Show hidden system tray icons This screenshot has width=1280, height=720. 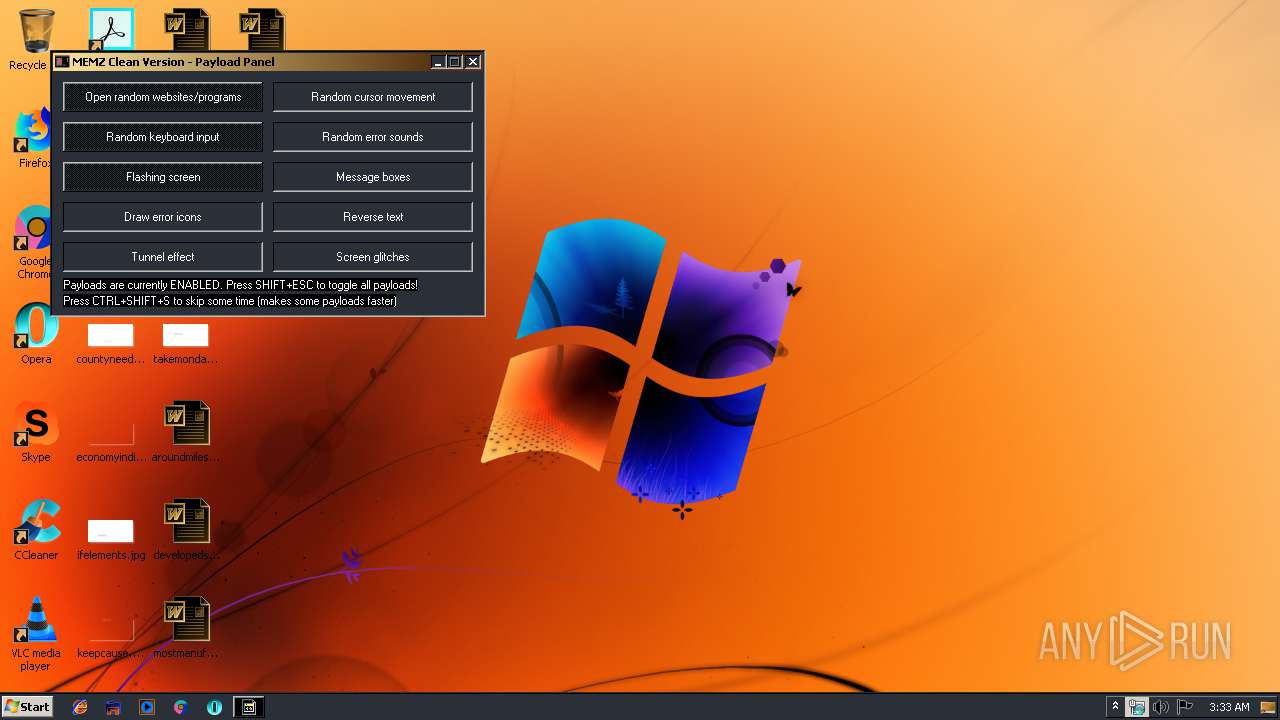(x=1116, y=707)
